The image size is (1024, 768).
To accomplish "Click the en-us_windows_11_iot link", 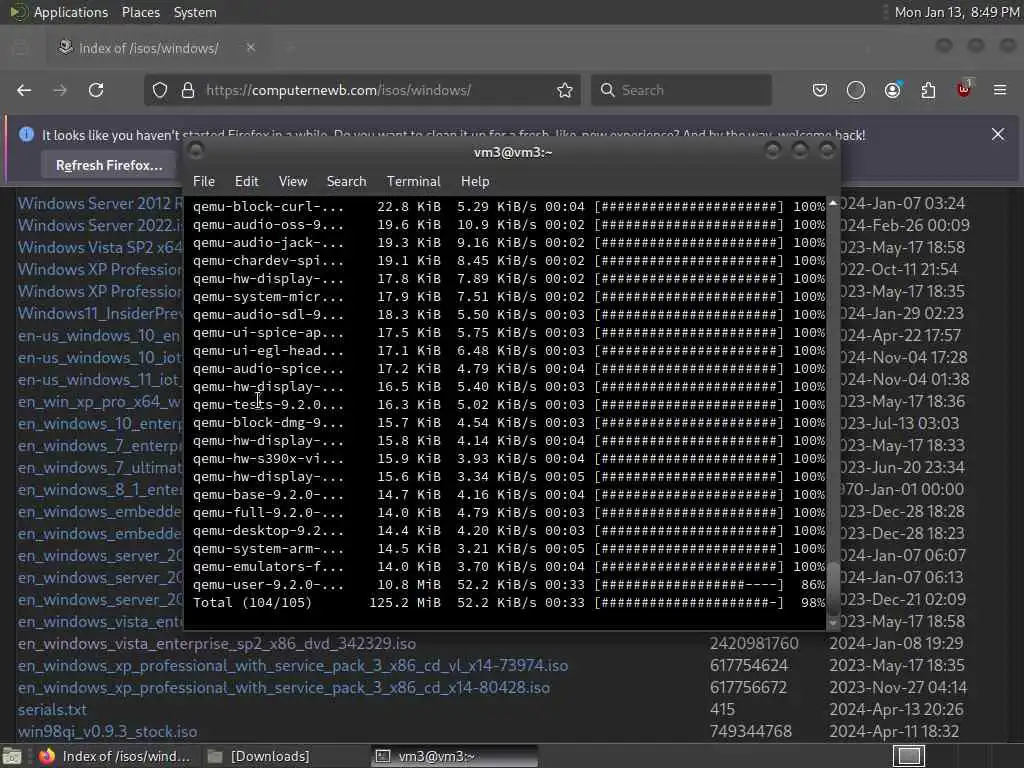I will tap(101, 379).
